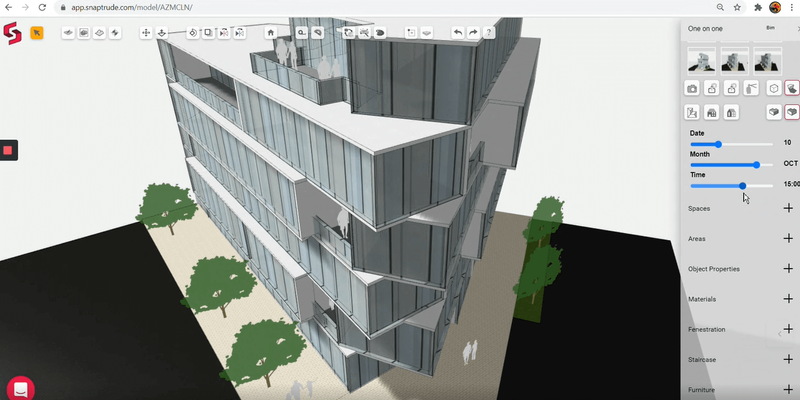Expand the Object Properties section

(x=788, y=269)
